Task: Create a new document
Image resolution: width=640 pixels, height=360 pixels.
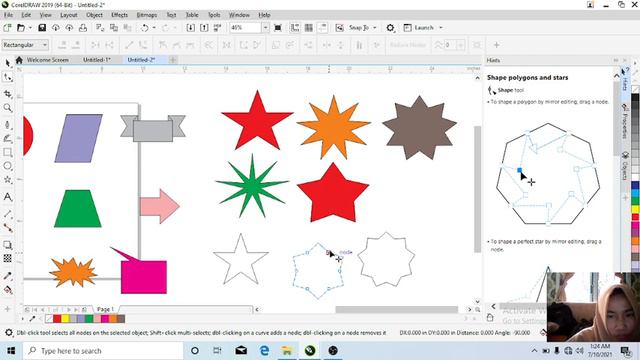Action: coord(7,28)
